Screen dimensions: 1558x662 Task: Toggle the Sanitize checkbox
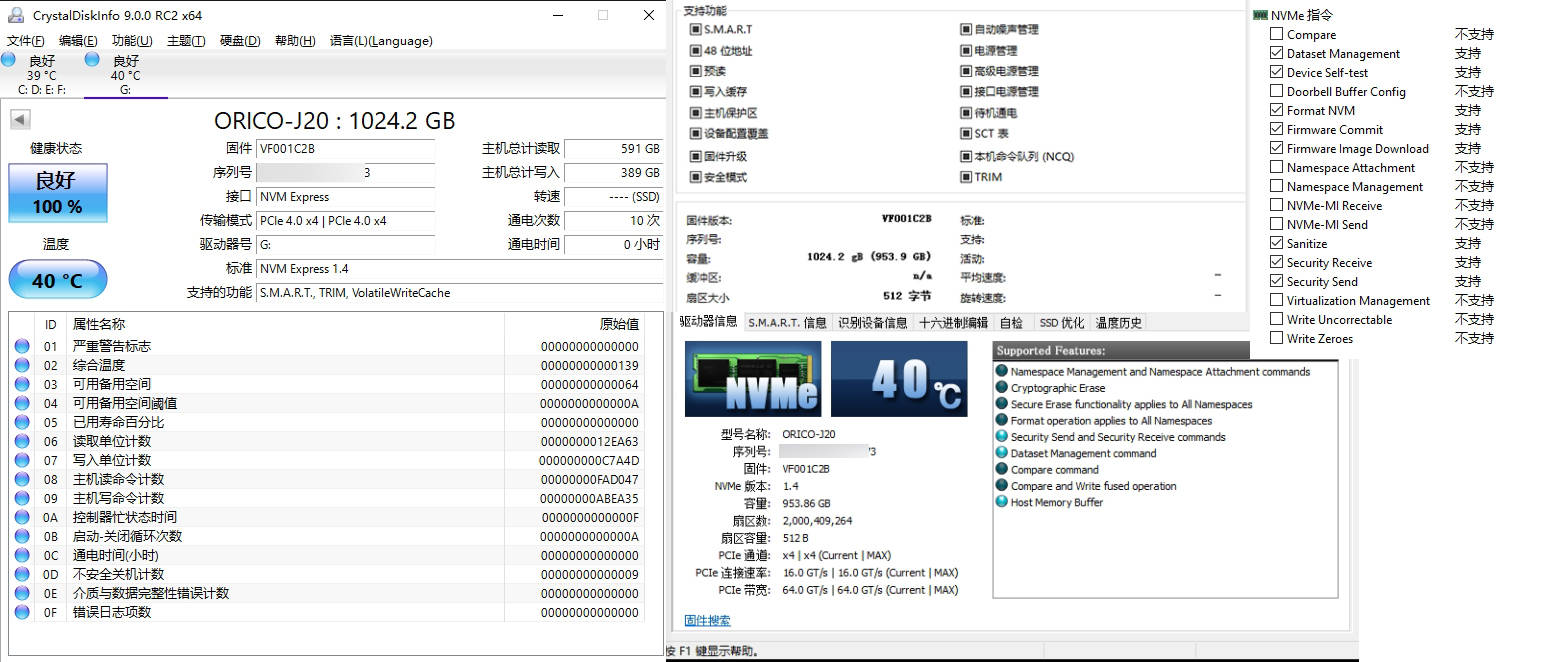[x=1276, y=243]
